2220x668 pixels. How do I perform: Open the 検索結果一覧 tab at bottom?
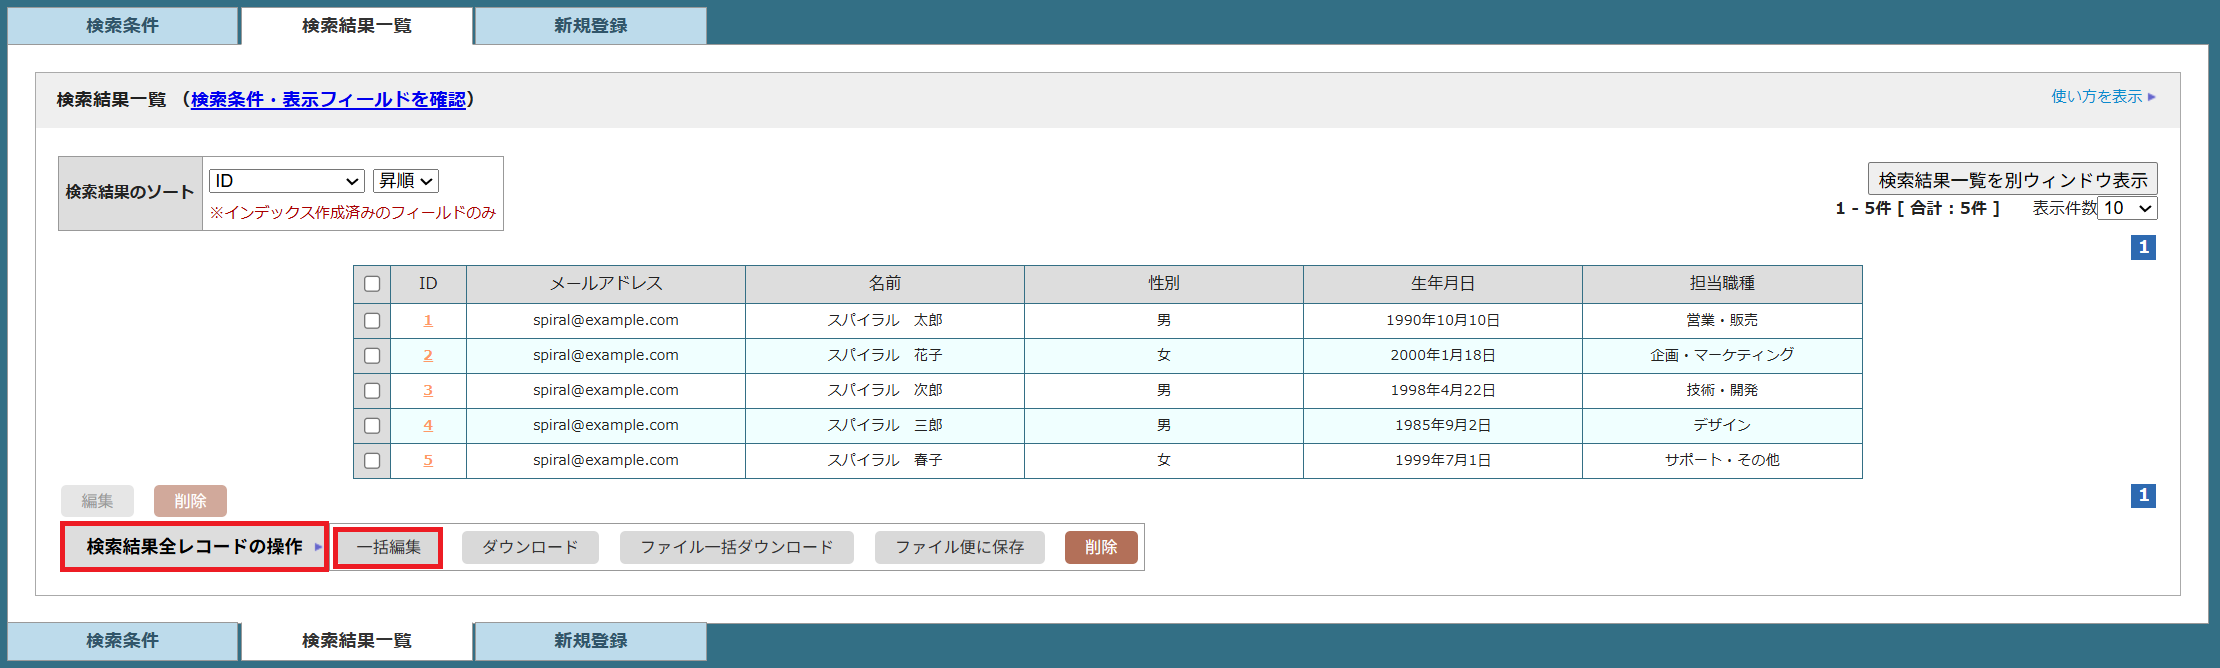click(357, 641)
